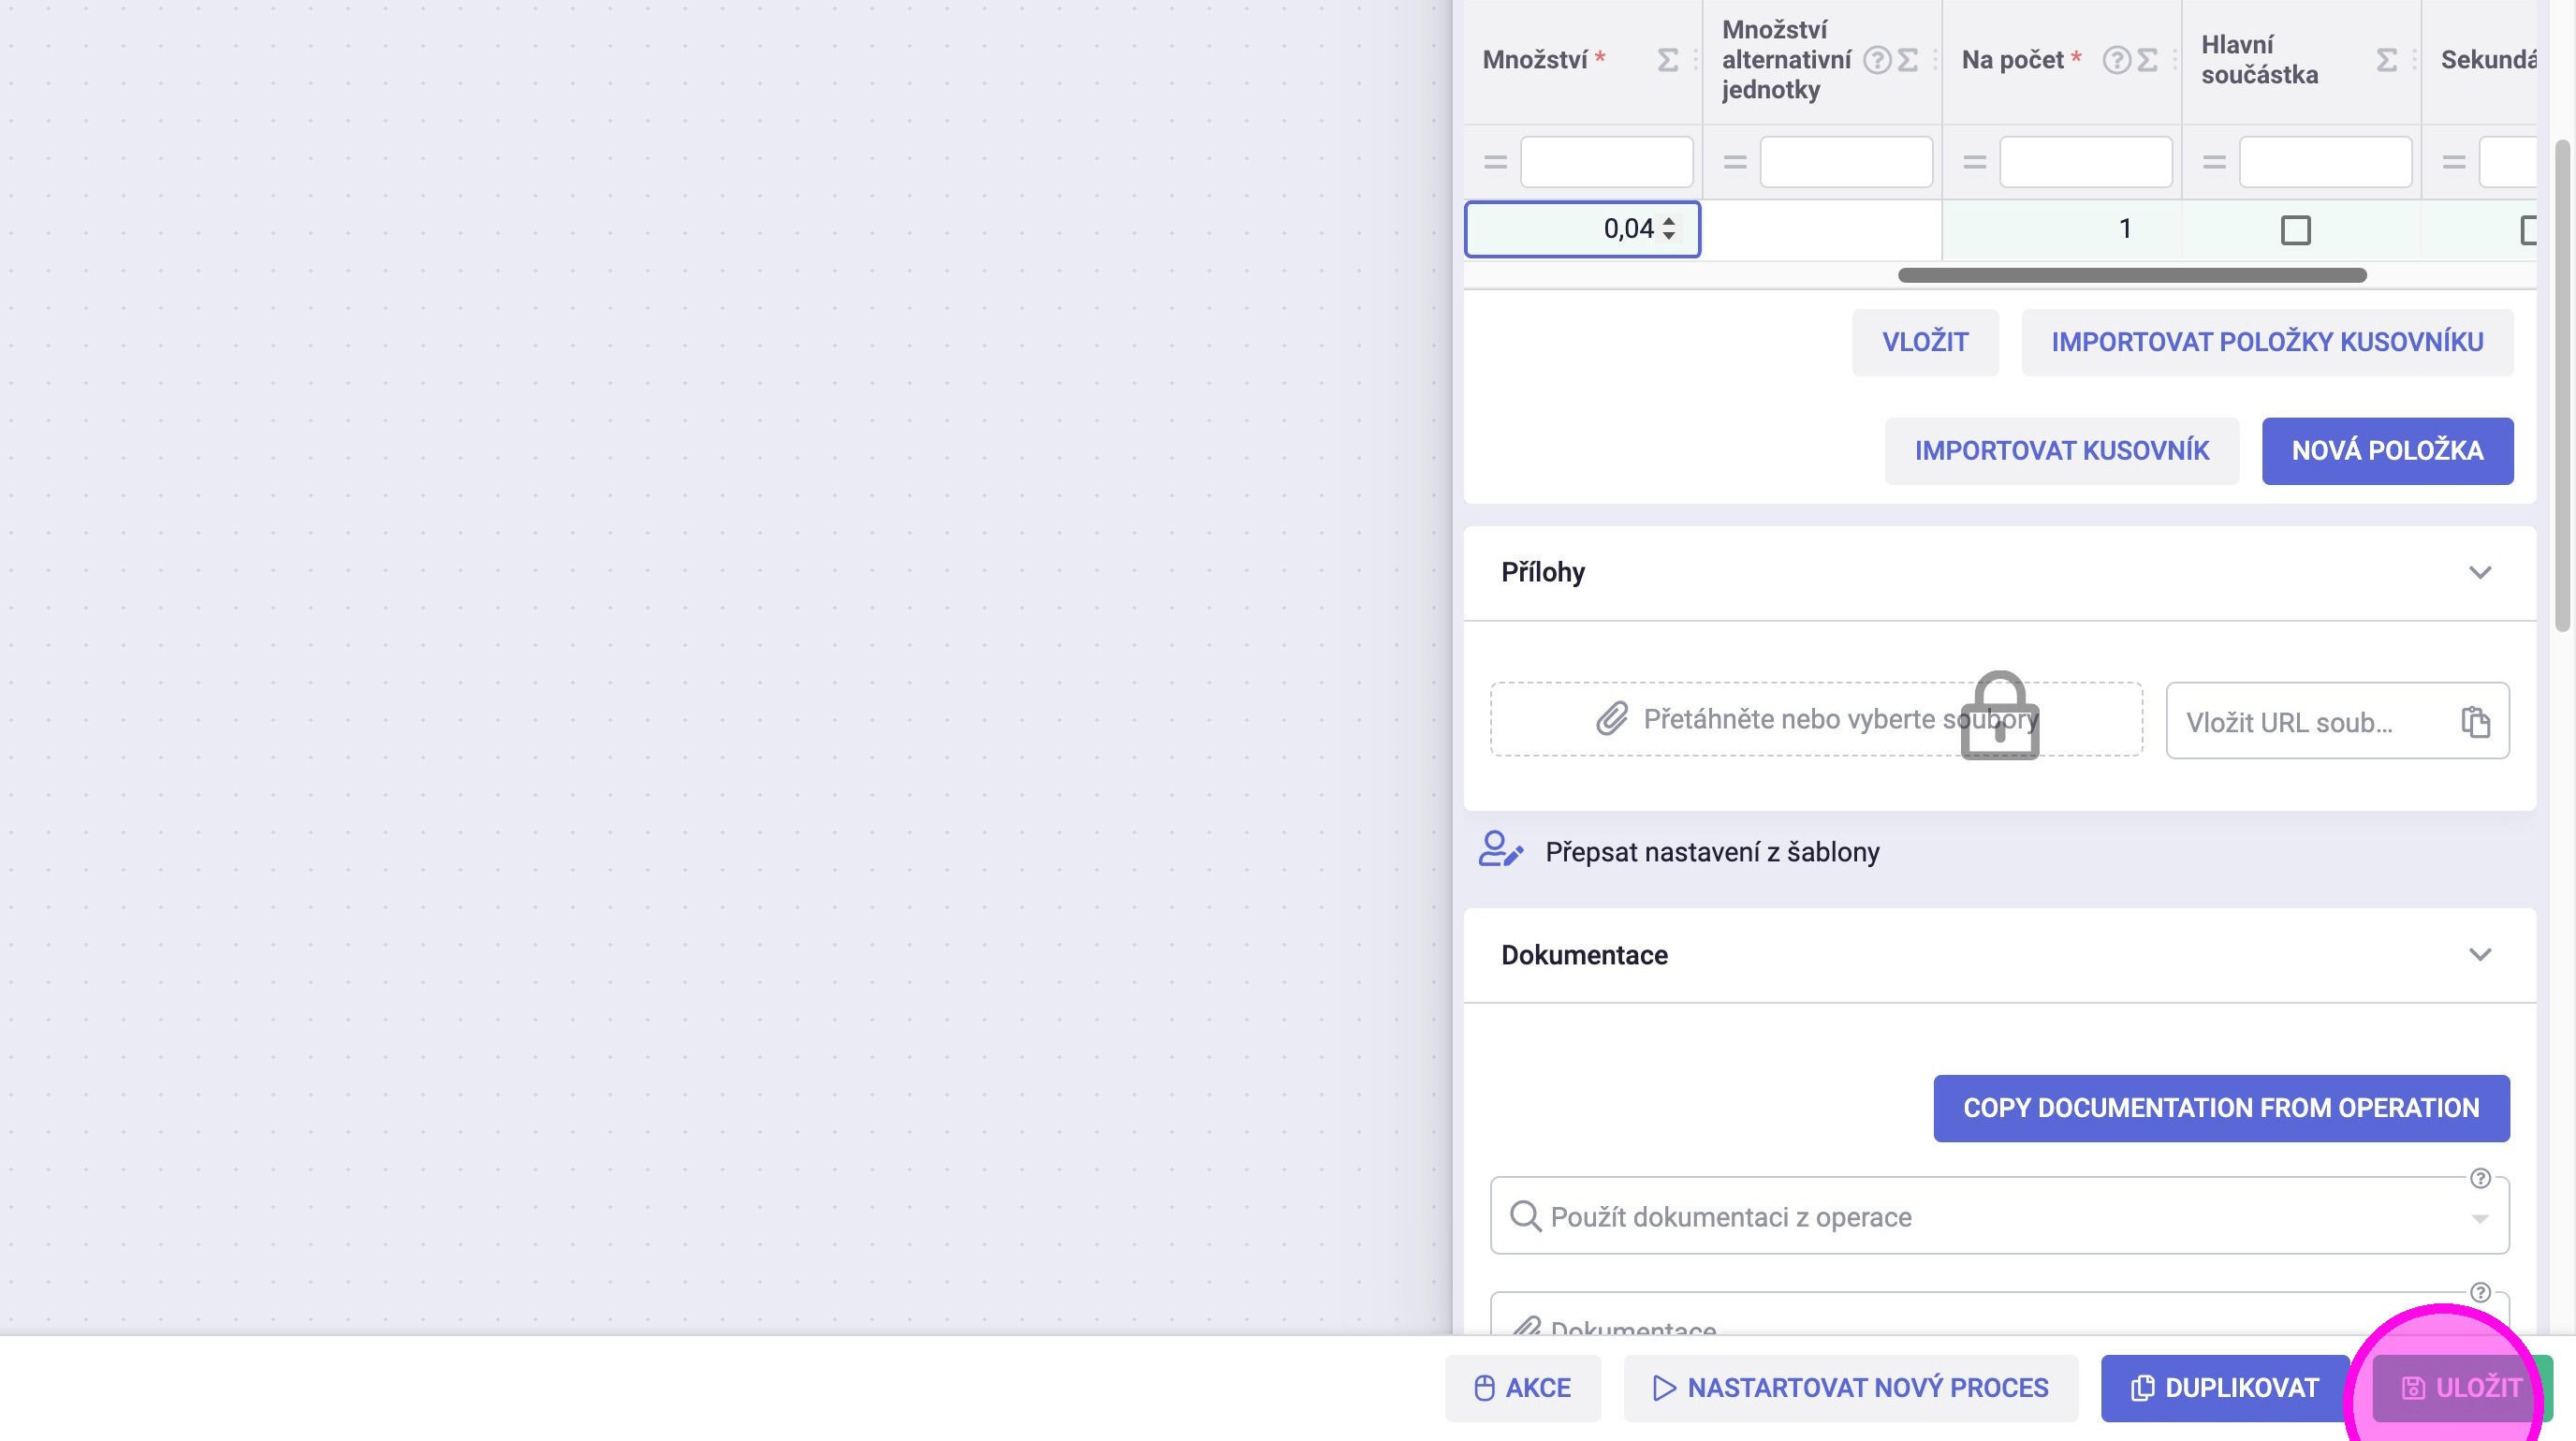Click the Vložit URL souboru input field

pyautogui.click(x=2310, y=721)
